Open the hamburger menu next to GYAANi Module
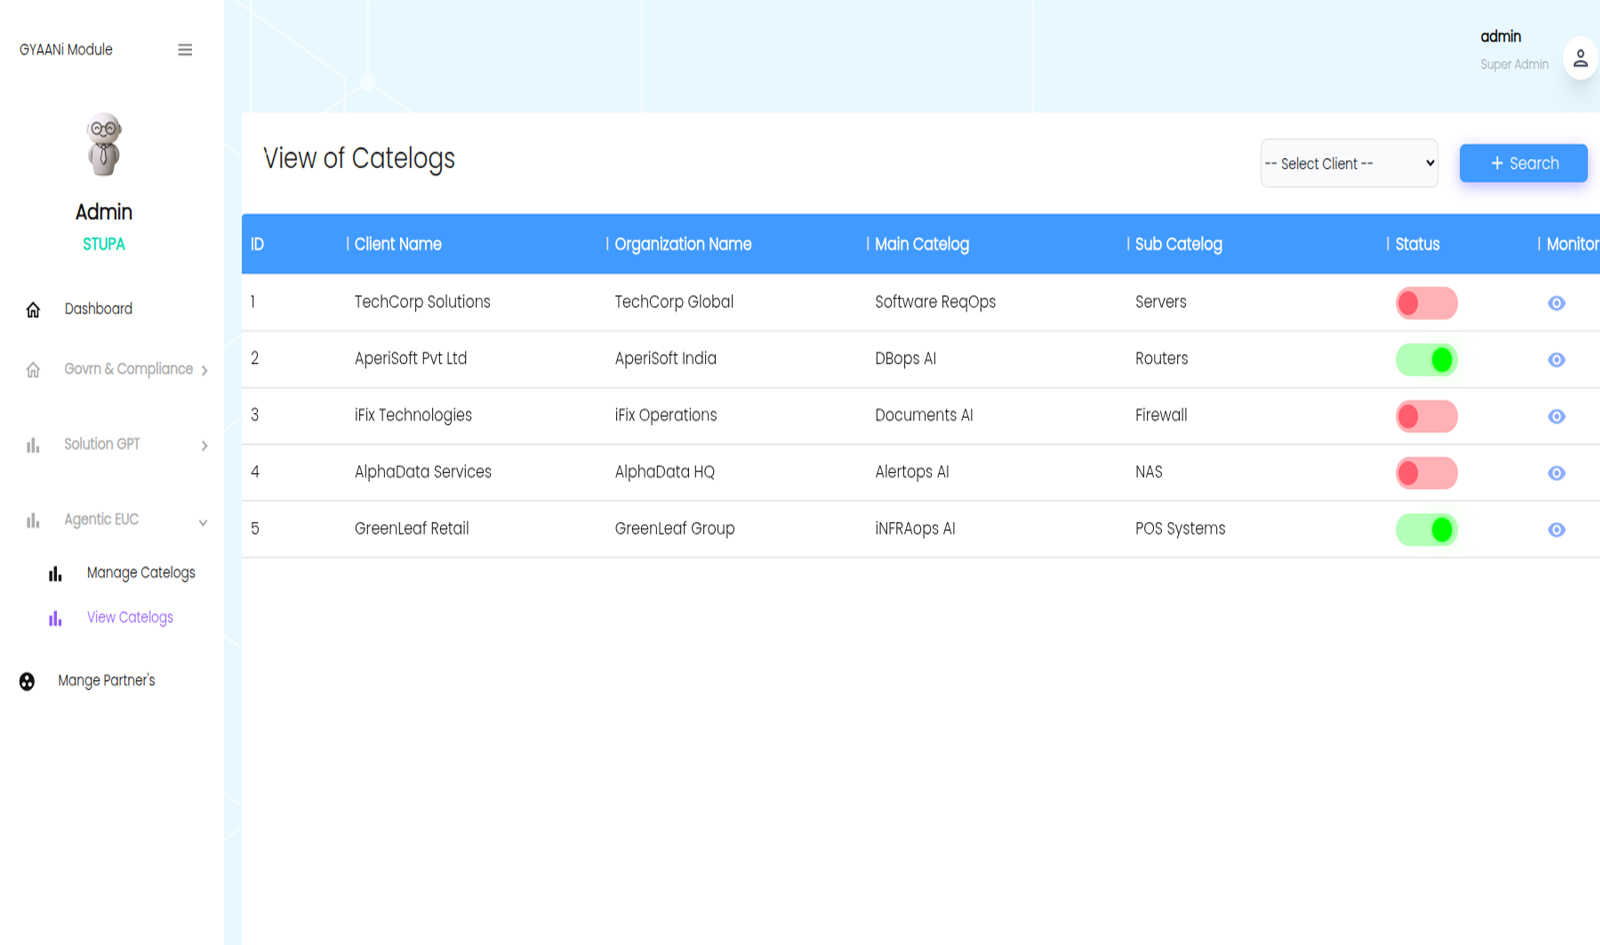 click(x=185, y=49)
